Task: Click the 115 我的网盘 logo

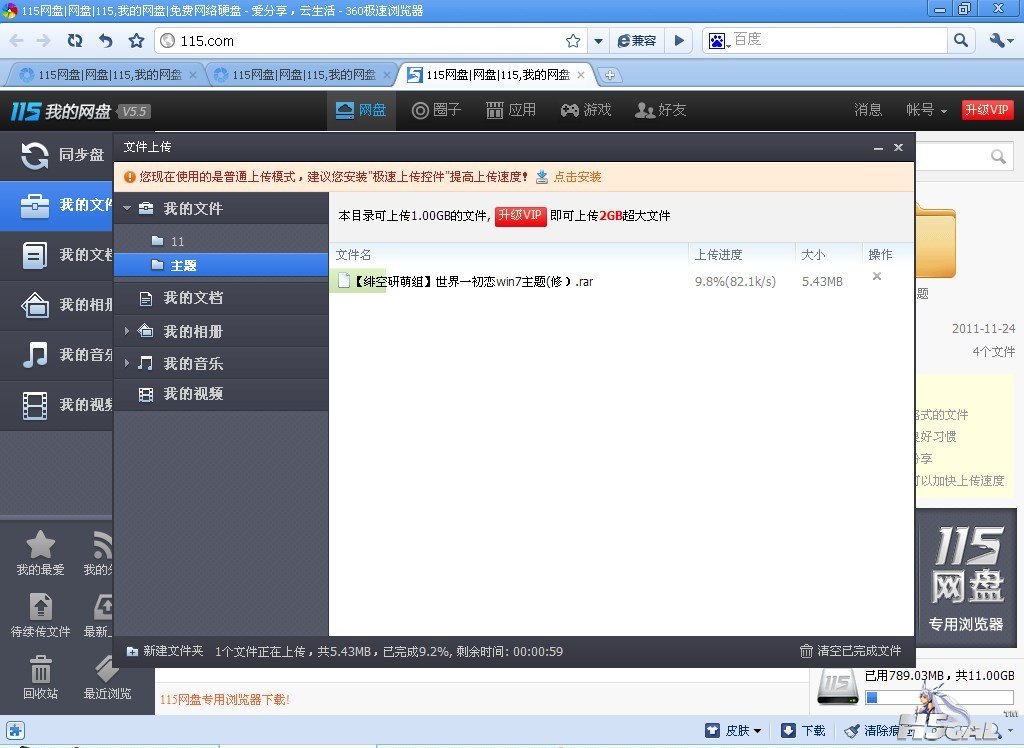Action: point(60,111)
